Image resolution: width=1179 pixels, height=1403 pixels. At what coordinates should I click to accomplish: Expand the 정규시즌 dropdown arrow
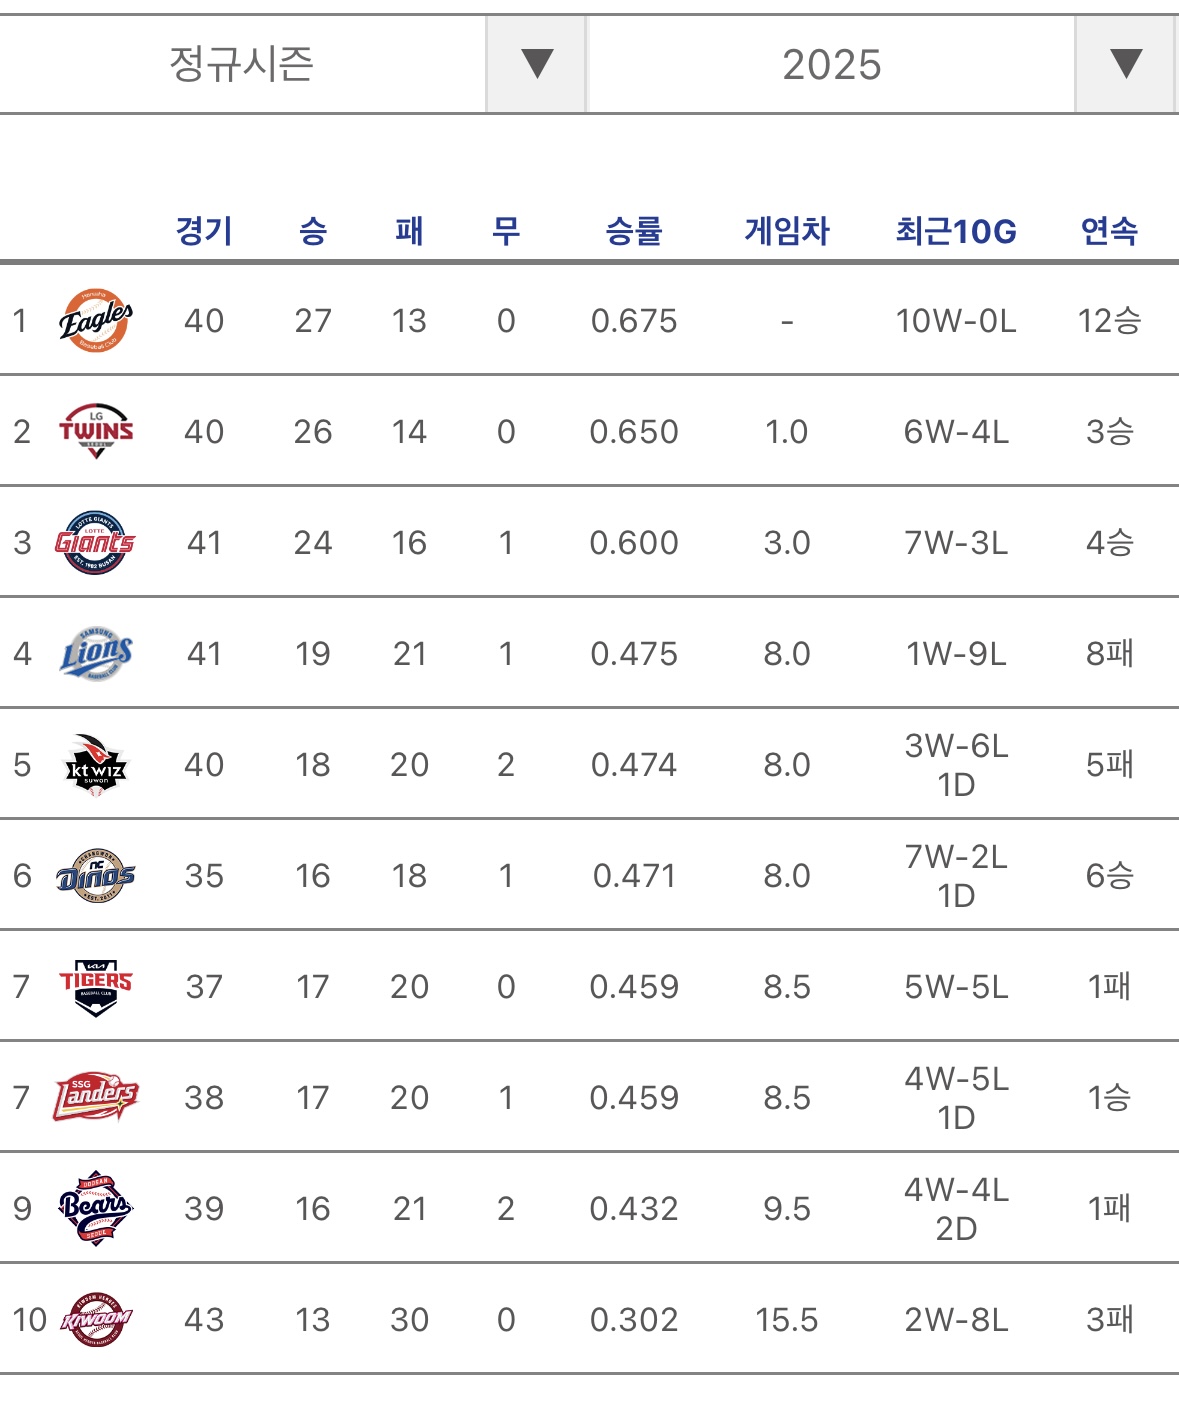(x=537, y=64)
